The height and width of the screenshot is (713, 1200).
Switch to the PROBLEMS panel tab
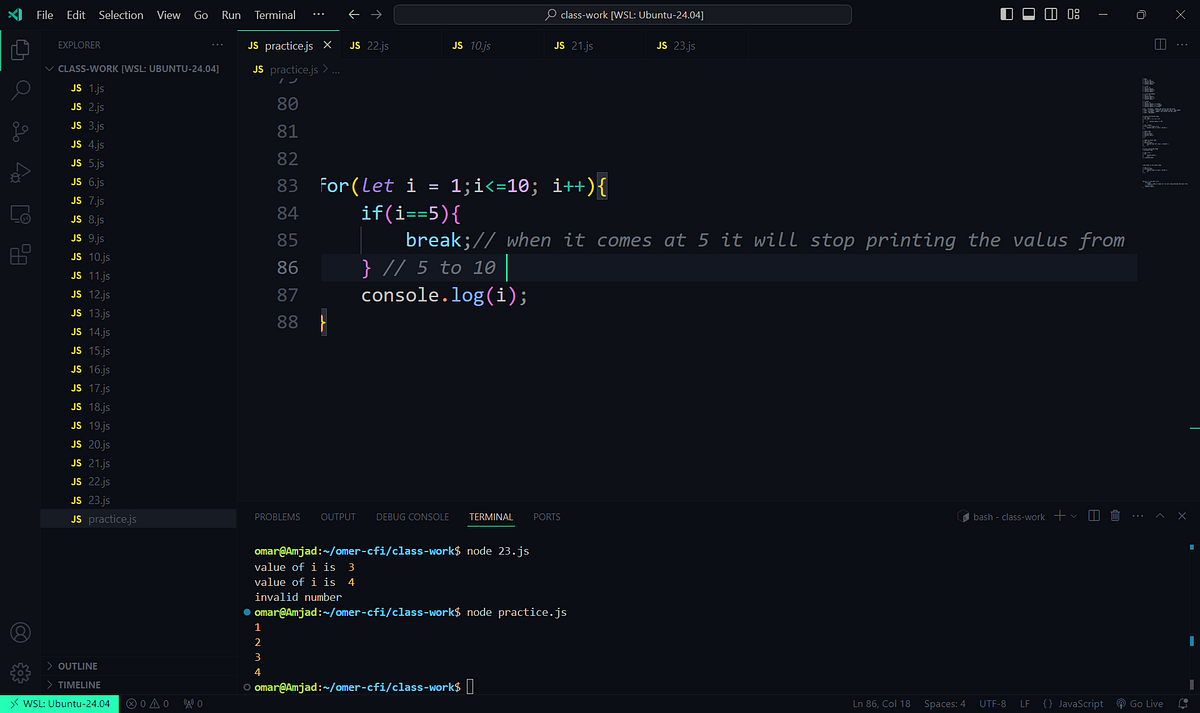point(277,517)
